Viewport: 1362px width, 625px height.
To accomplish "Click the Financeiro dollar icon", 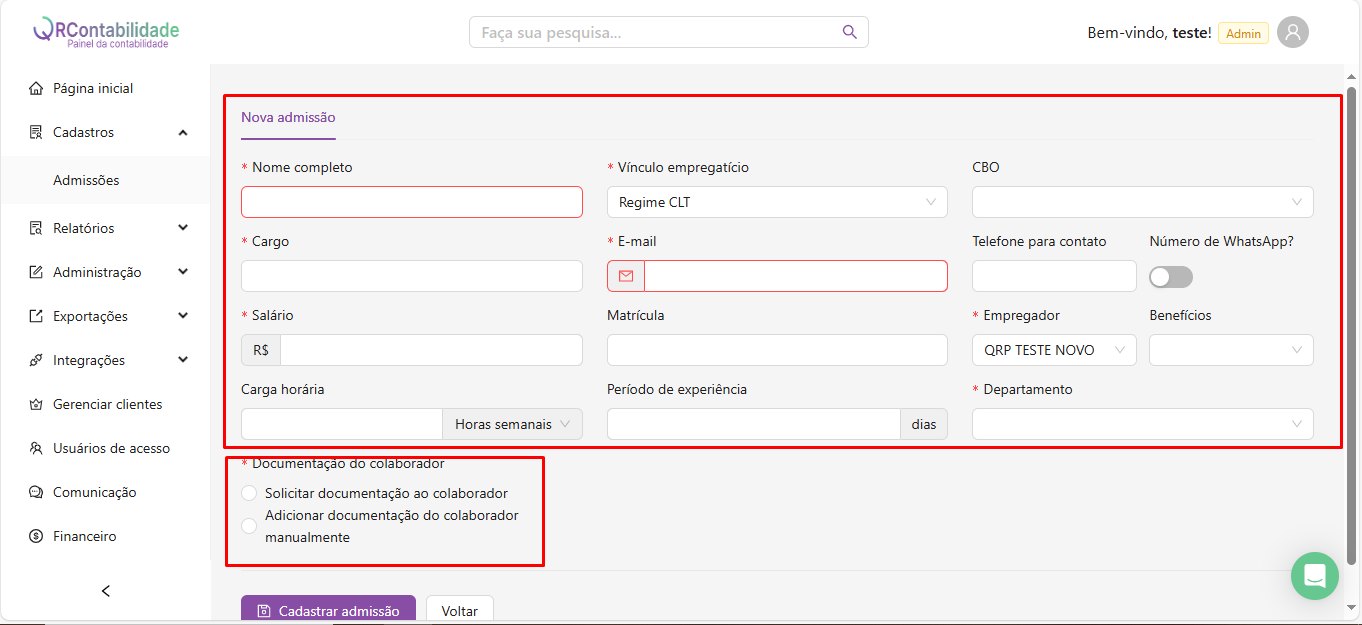I will pyautogui.click(x=36, y=536).
